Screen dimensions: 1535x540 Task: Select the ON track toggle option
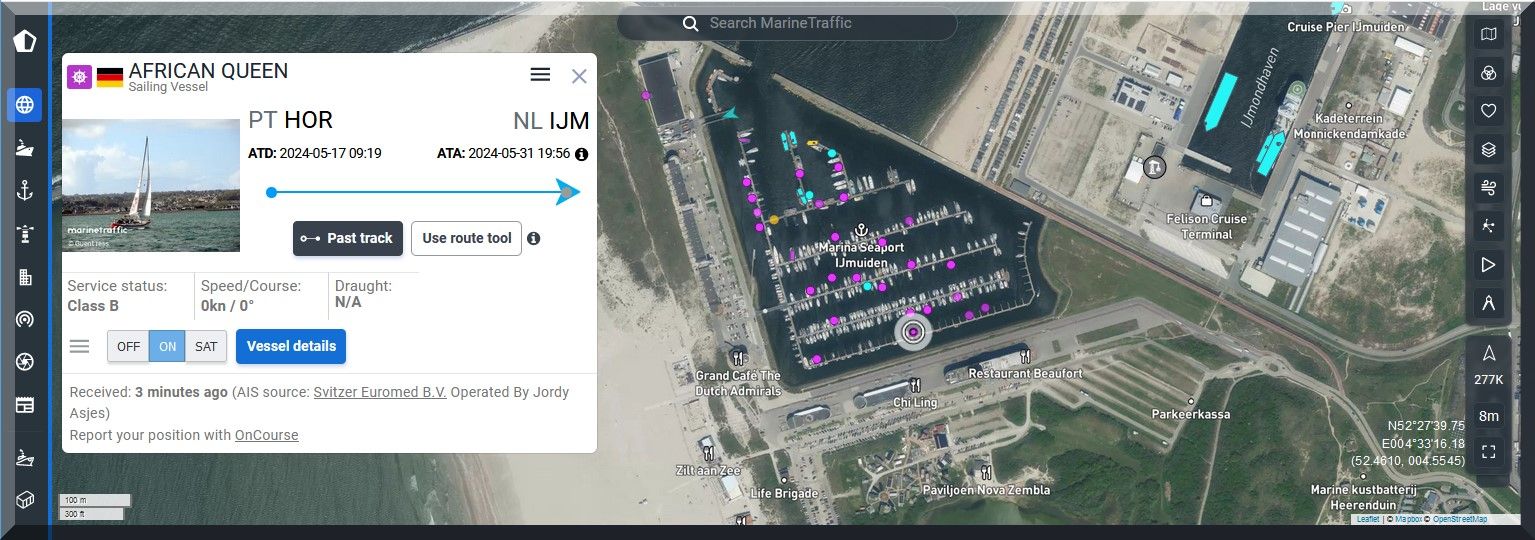tap(167, 347)
